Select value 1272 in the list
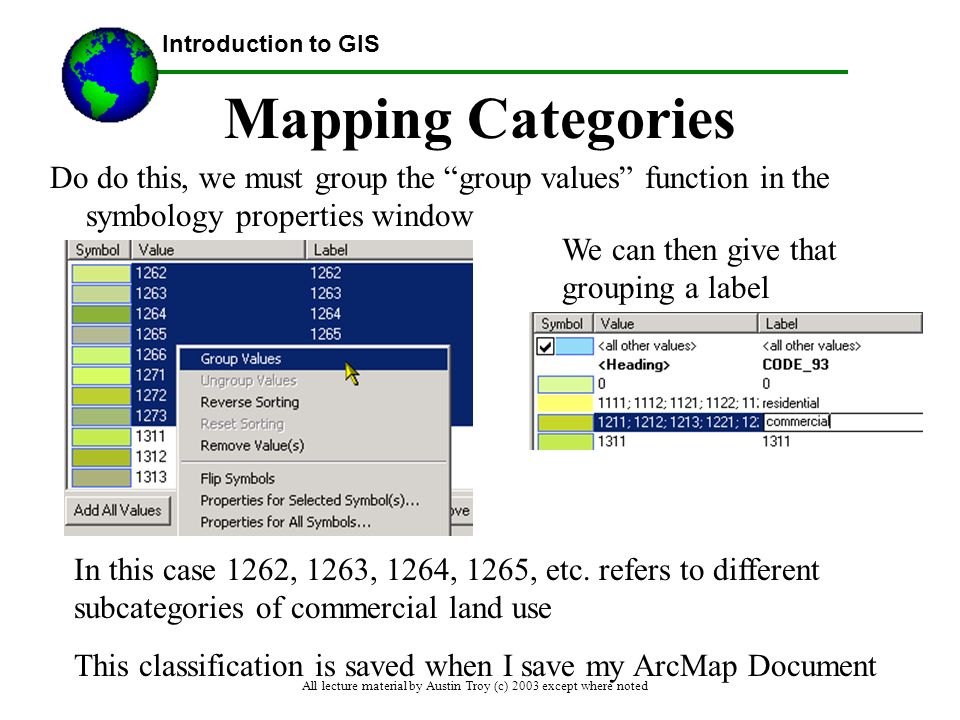 151,396
